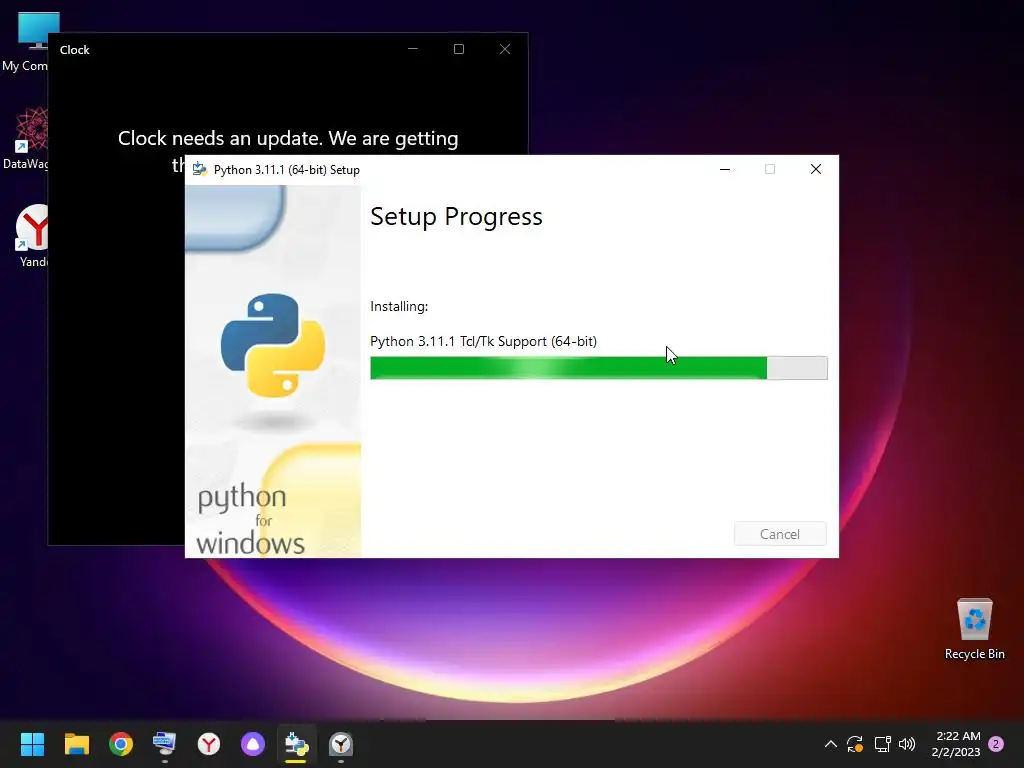Cancel the Python installation

(780, 534)
